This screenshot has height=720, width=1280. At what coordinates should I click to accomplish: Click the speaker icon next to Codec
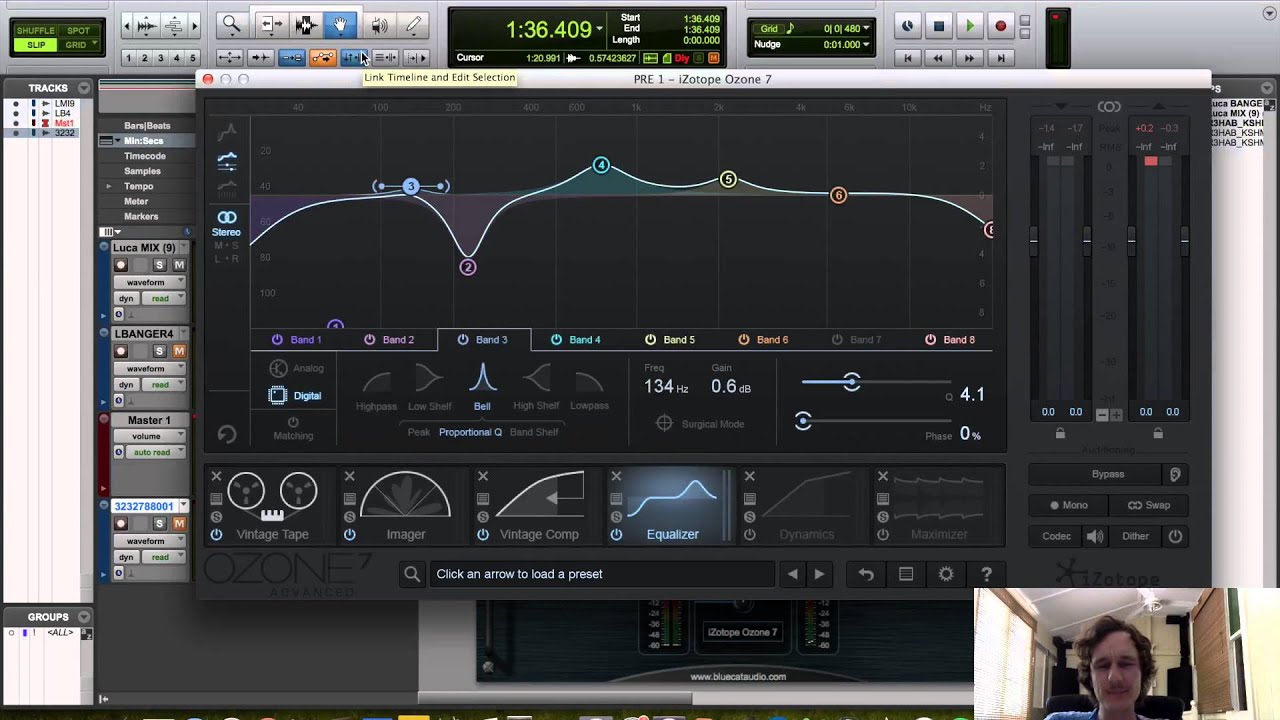click(x=1095, y=536)
